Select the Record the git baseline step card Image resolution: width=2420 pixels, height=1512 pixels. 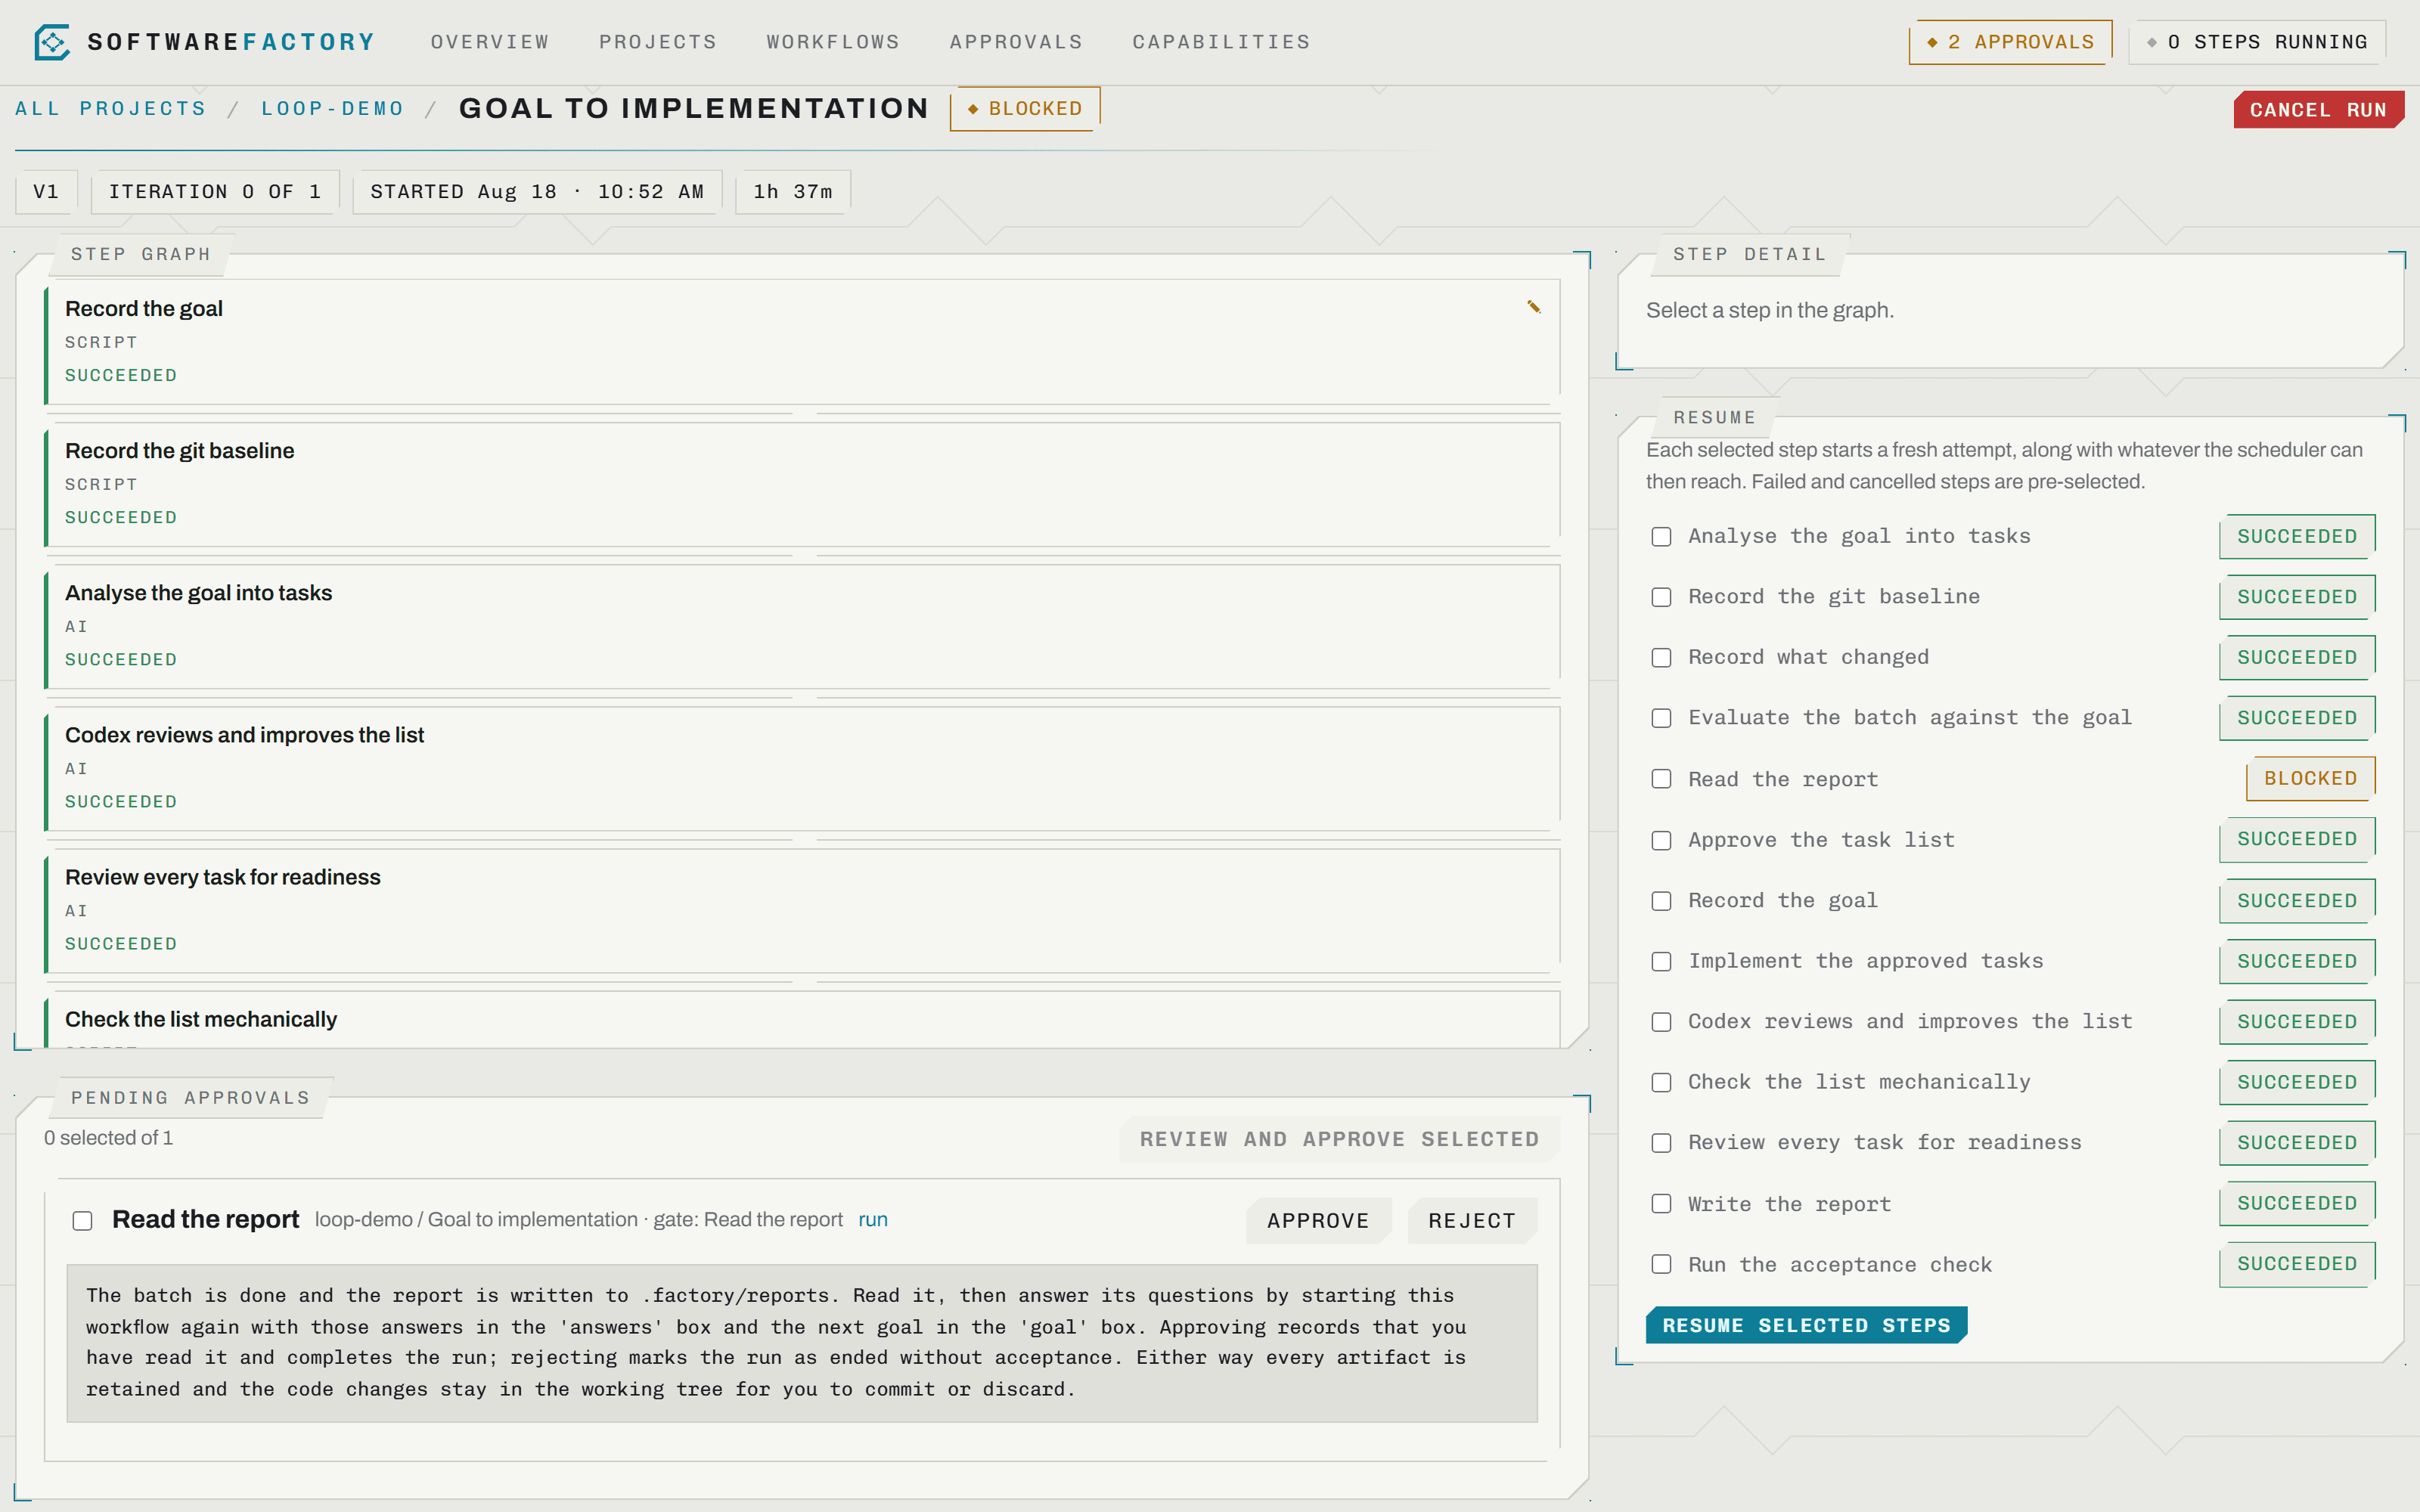803,484
